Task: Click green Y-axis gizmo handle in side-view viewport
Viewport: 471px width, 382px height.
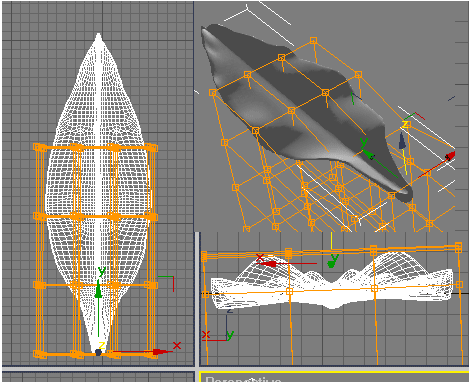Action: (x=331, y=264)
